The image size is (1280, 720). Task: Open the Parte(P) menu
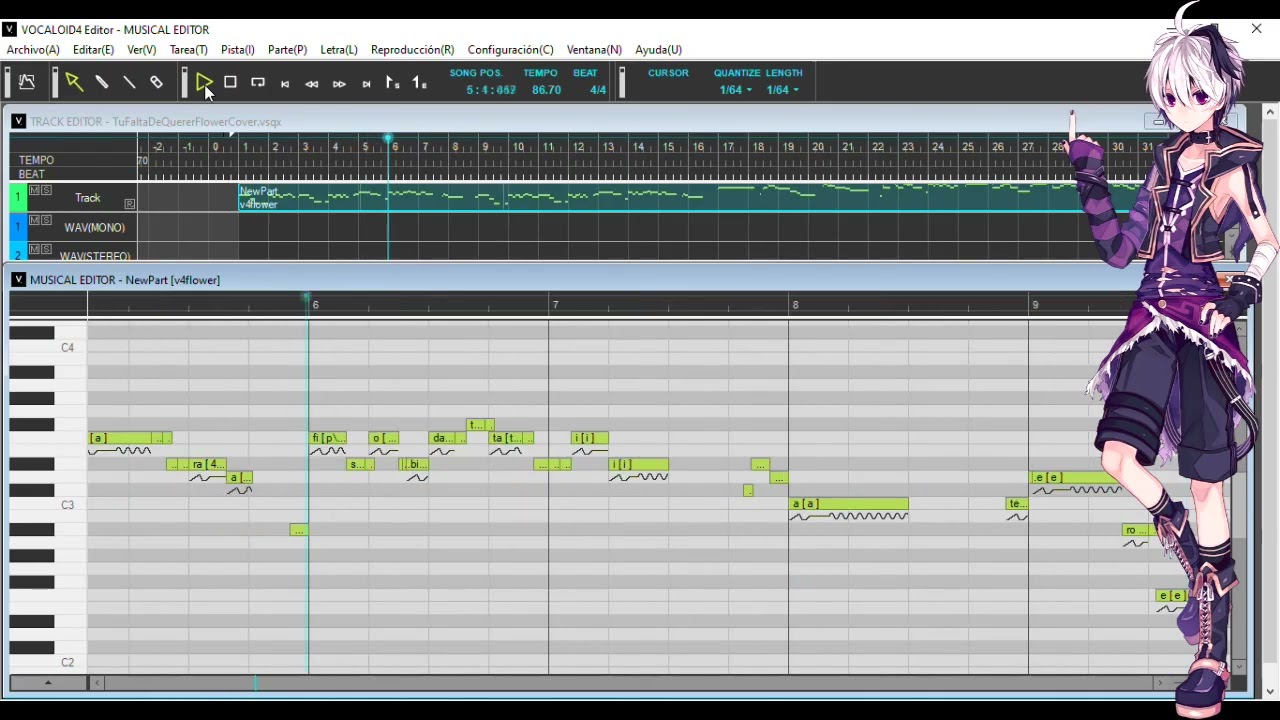click(x=287, y=49)
